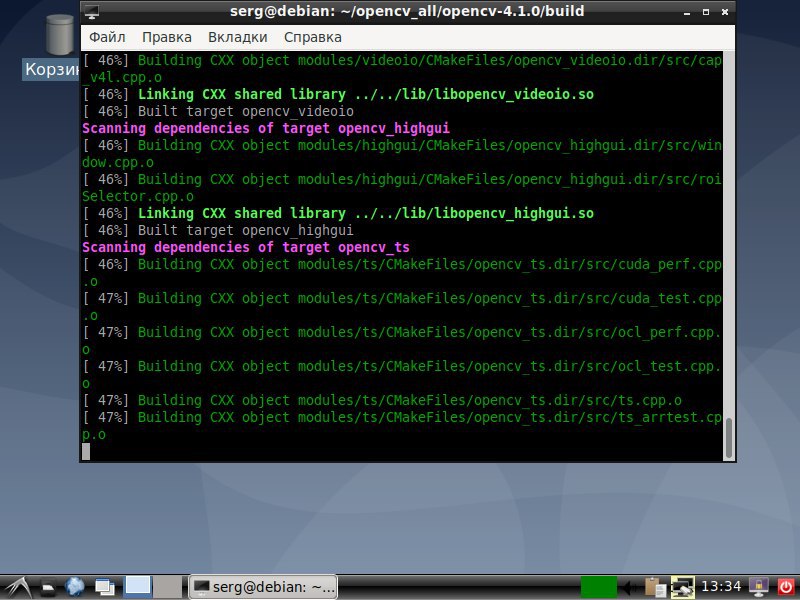The width and height of the screenshot is (800, 600).
Task: Click the 13:34 clock
Action: tap(721, 587)
